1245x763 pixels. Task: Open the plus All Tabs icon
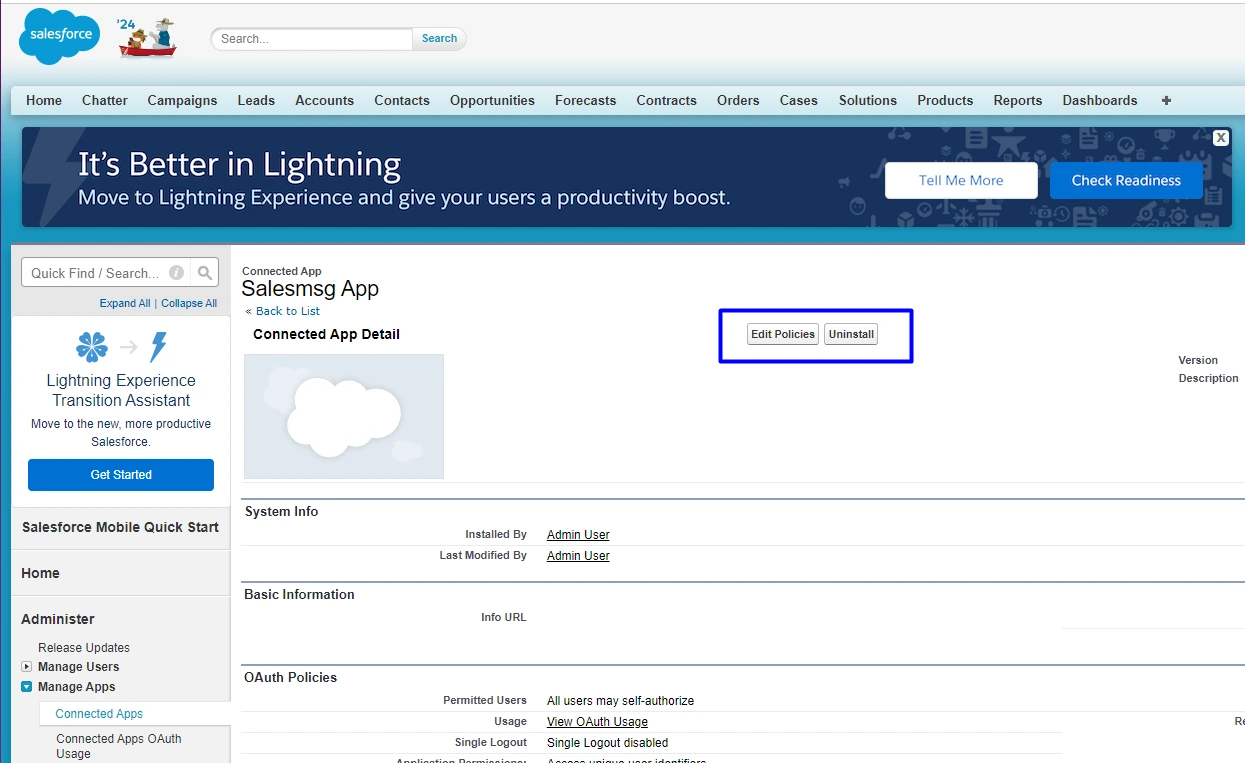[1166, 100]
